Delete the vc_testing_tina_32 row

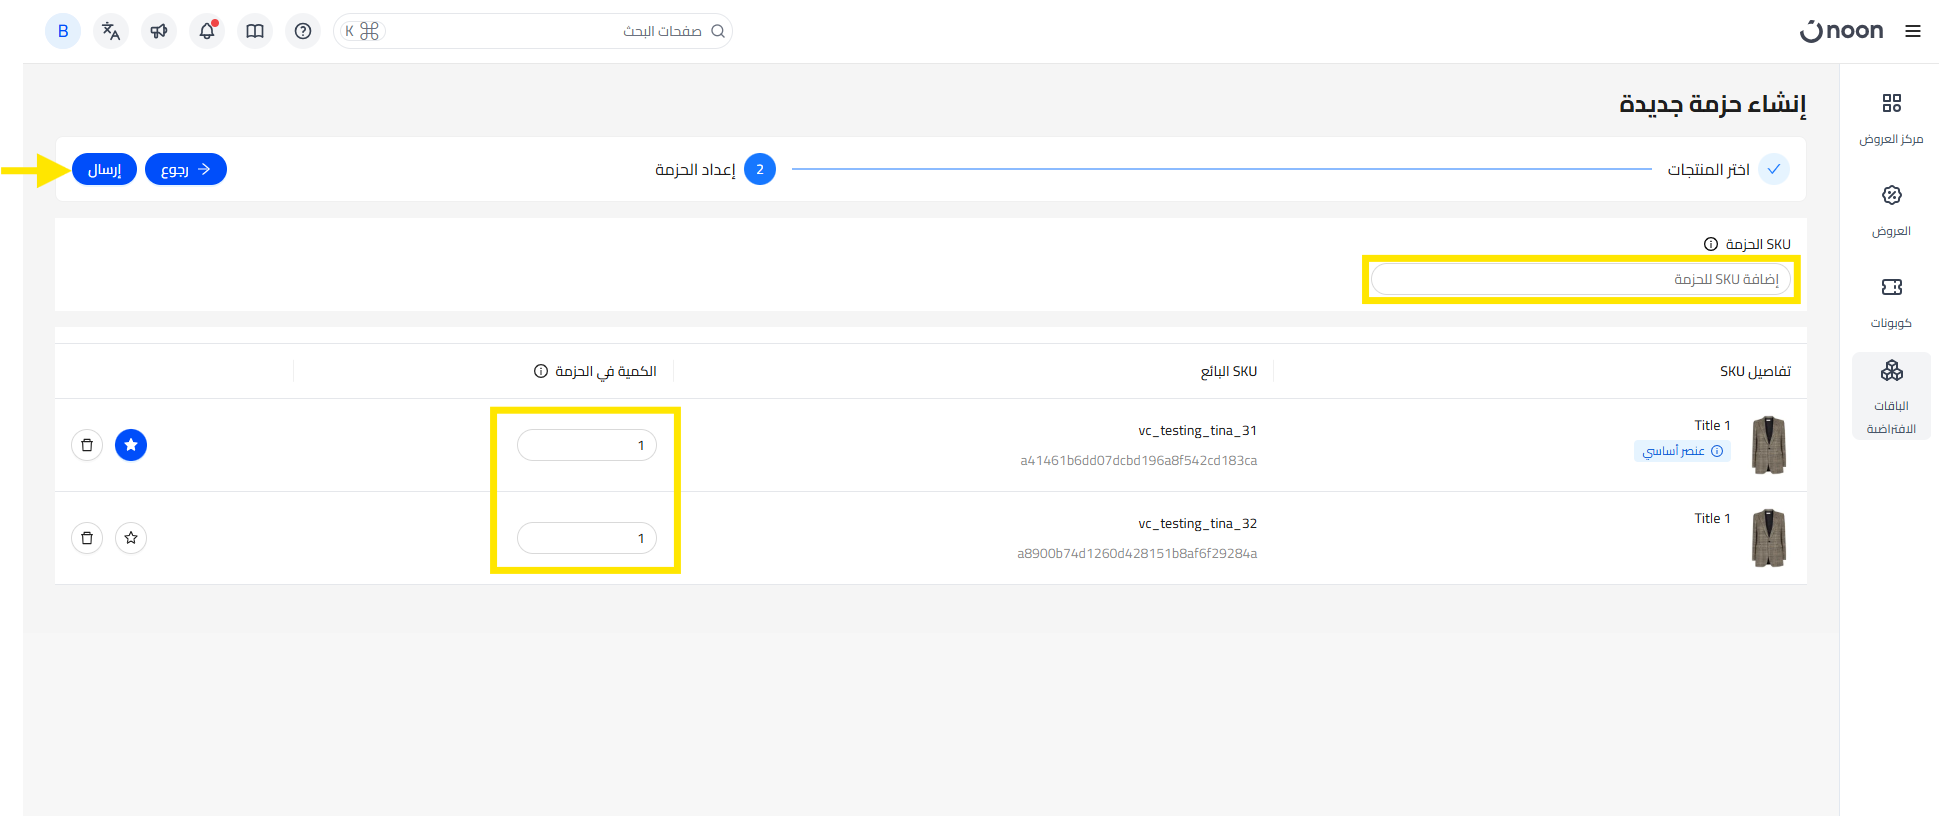coord(87,538)
